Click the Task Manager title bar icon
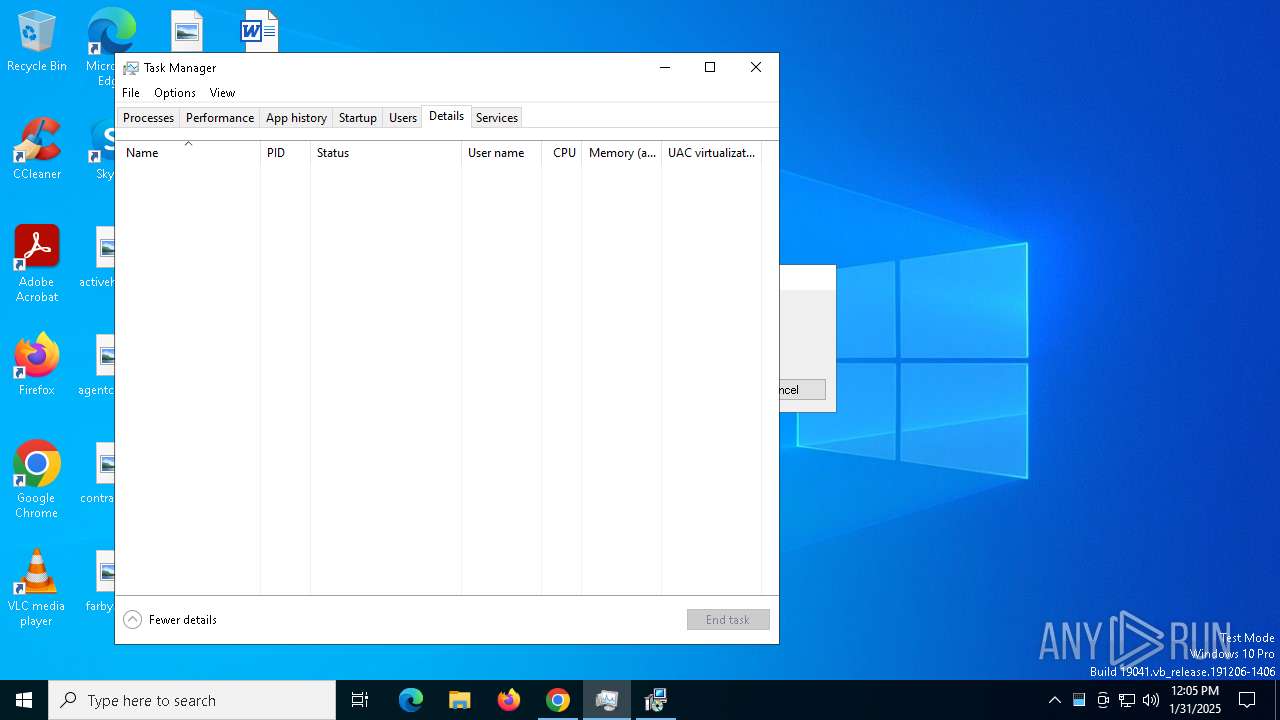This screenshot has width=1280, height=720. coord(131,68)
